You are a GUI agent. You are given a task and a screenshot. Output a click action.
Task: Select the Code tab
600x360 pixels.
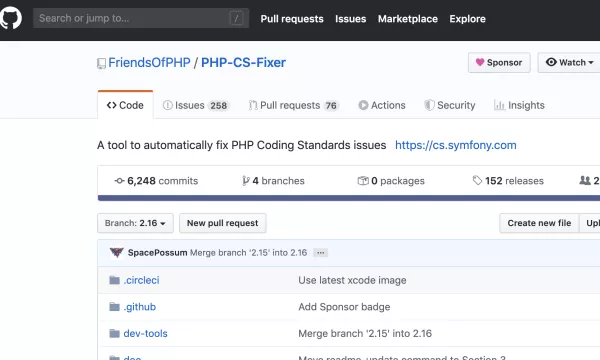(125, 105)
